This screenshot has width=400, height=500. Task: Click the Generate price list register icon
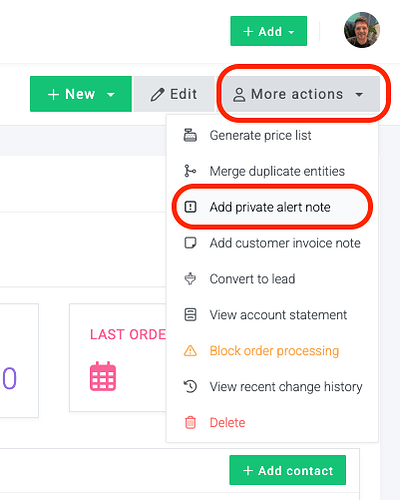[x=190, y=135]
